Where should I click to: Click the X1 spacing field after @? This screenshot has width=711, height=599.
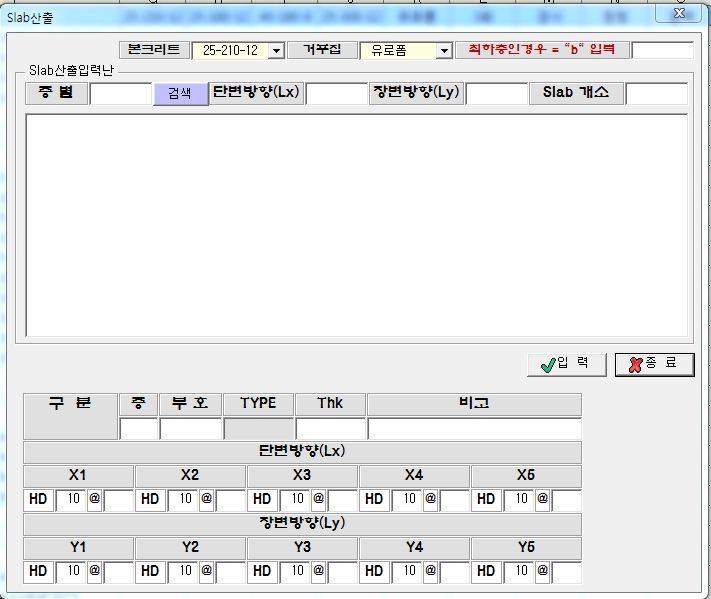pyautogui.click(x=119, y=500)
